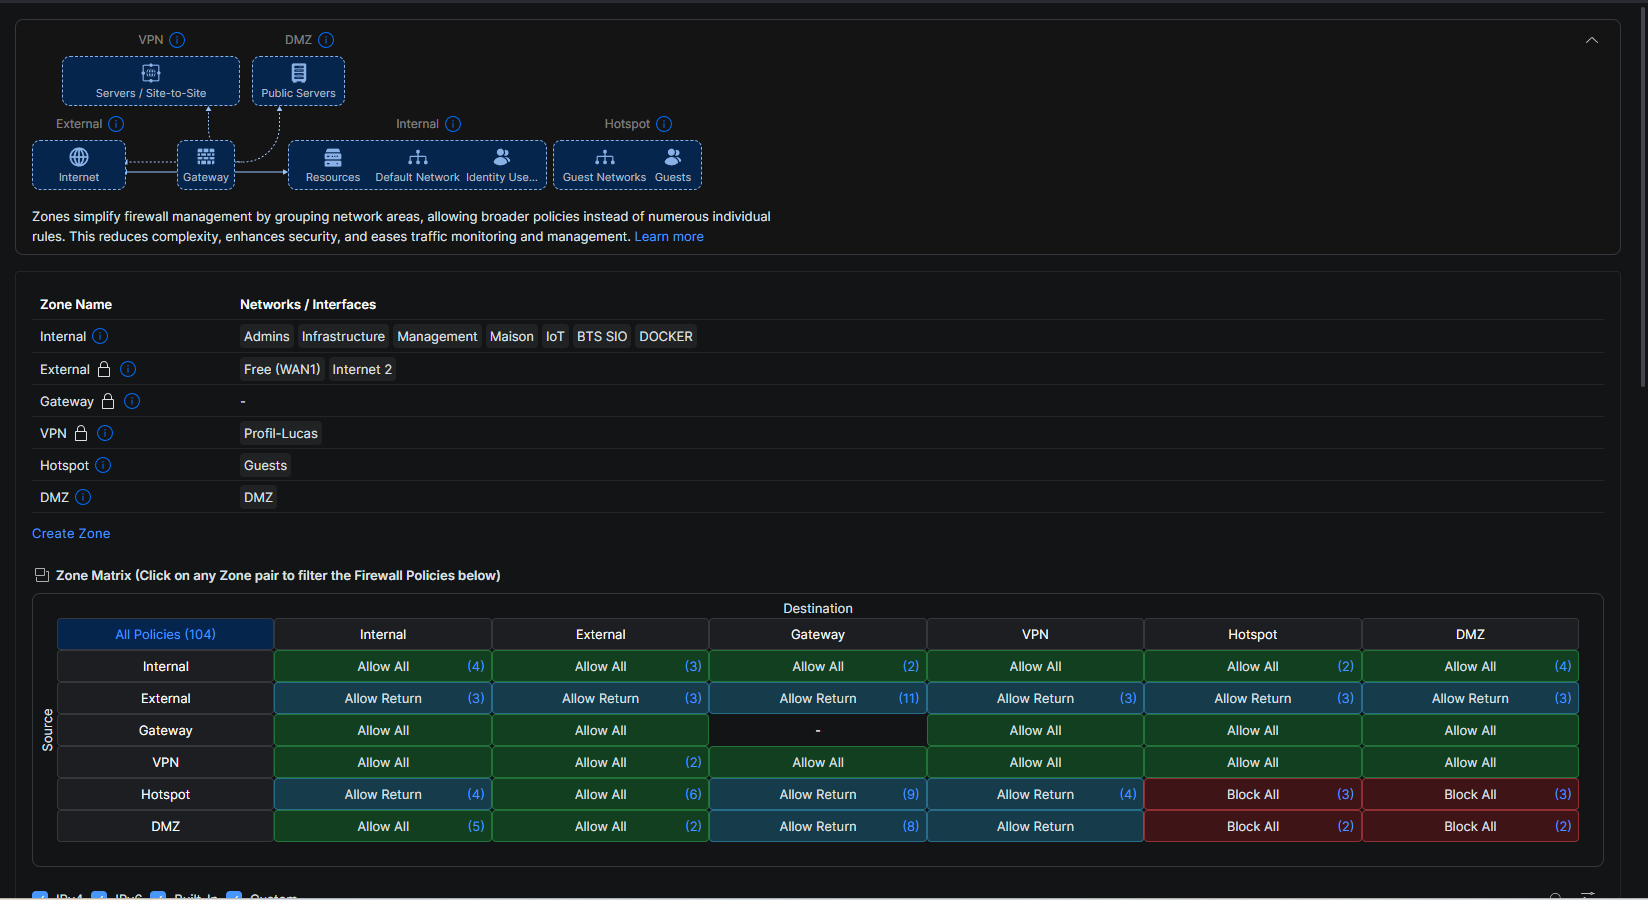Click the External destination column header
The image size is (1648, 900).
click(x=601, y=634)
